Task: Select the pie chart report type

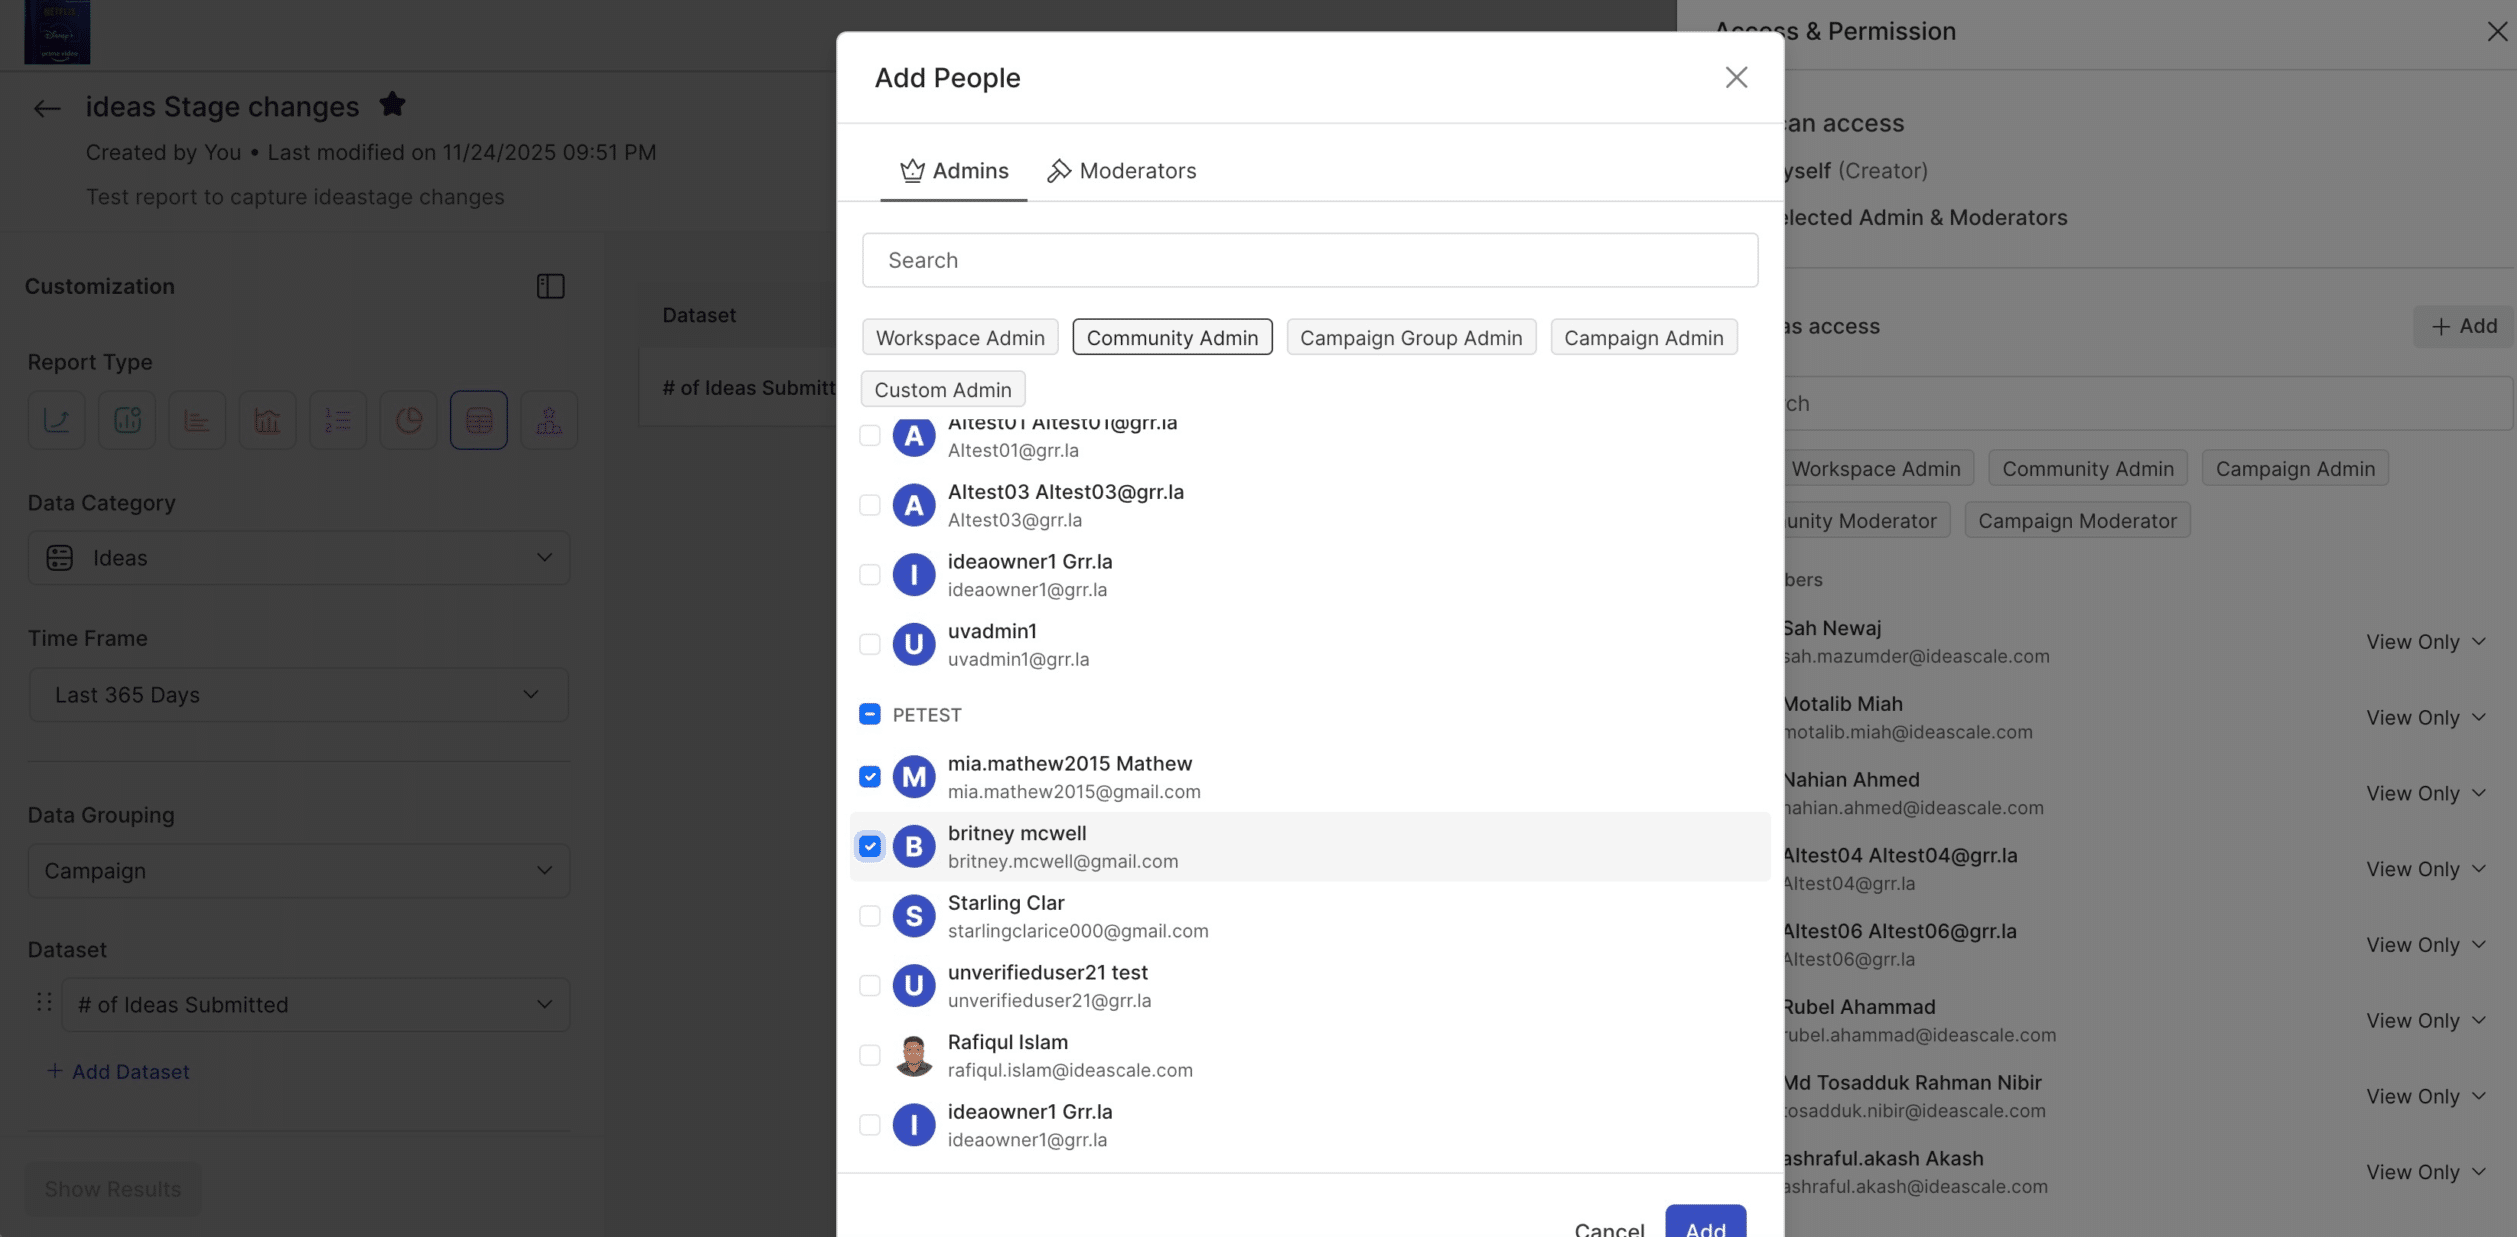Action: [408, 420]
